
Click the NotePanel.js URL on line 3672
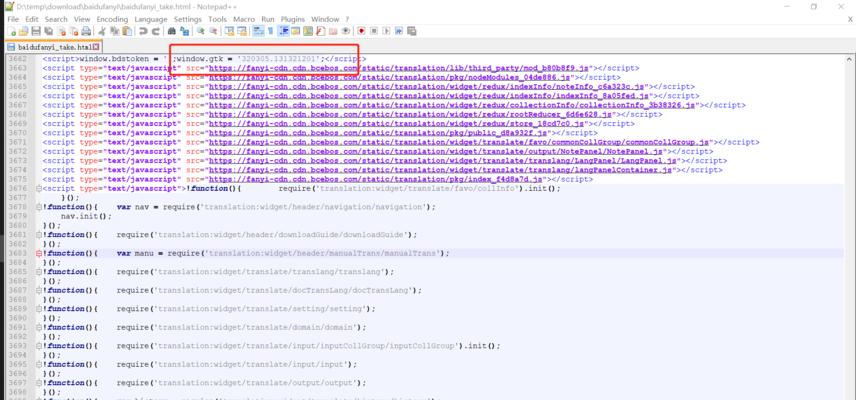point(436,152)
